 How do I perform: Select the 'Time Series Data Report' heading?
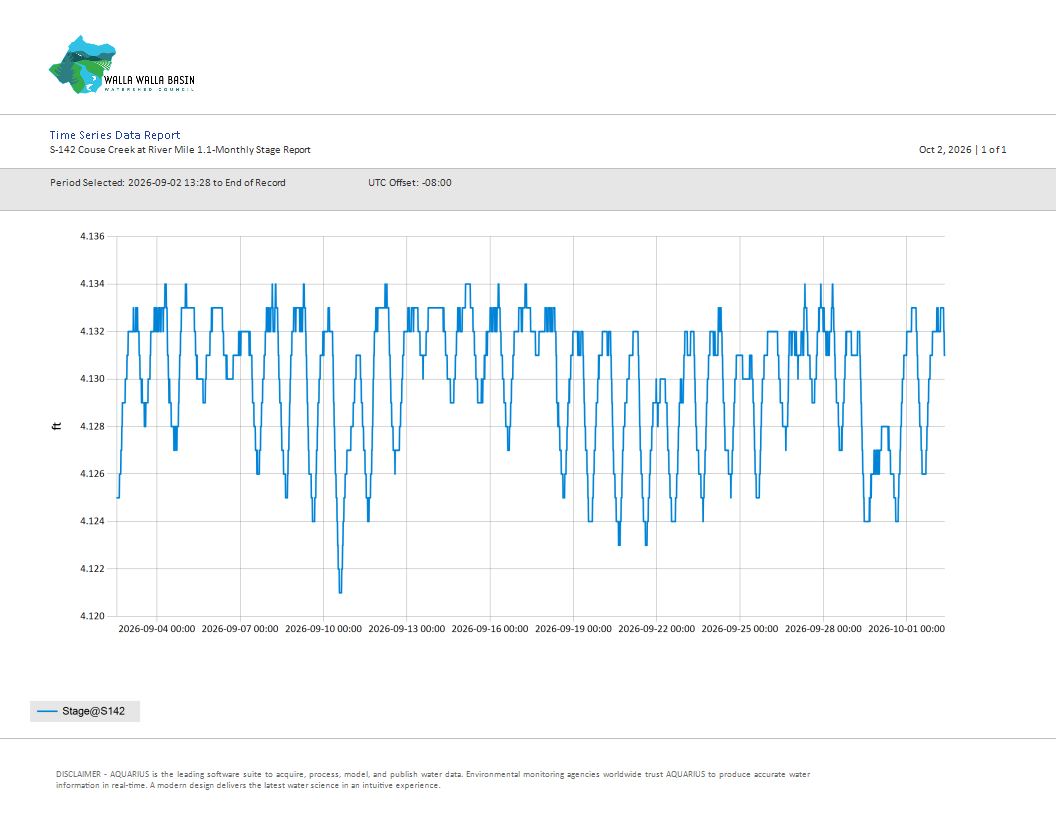click(115, 135)
